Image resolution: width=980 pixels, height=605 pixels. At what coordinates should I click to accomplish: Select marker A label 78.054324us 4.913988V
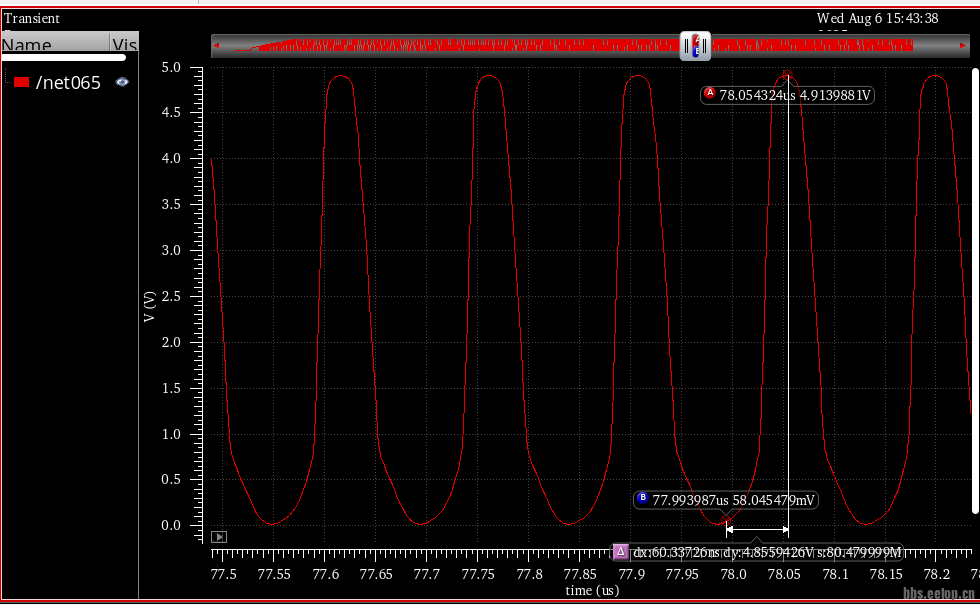point(787,95)
